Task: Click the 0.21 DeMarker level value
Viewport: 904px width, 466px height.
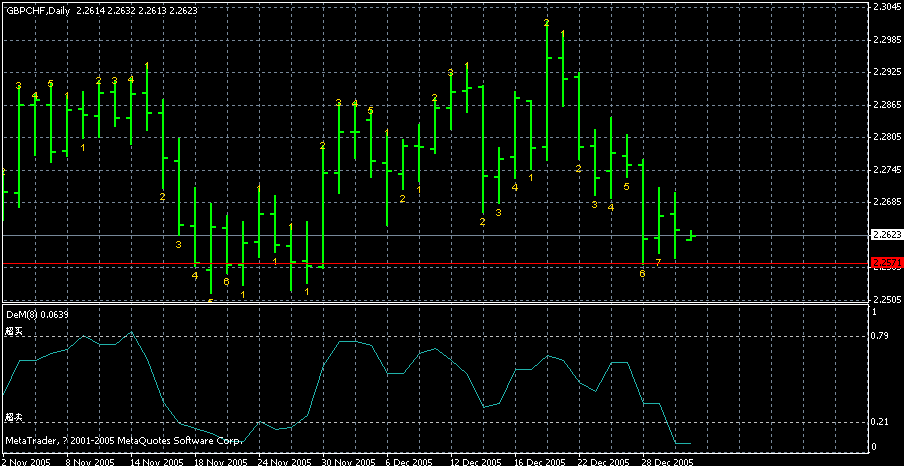Action: 881,422
